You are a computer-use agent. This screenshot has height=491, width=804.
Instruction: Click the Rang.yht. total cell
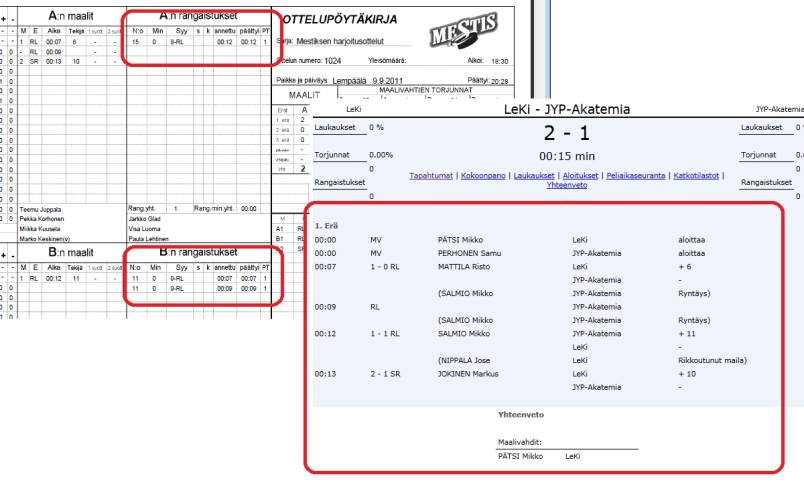coord(142,209)
